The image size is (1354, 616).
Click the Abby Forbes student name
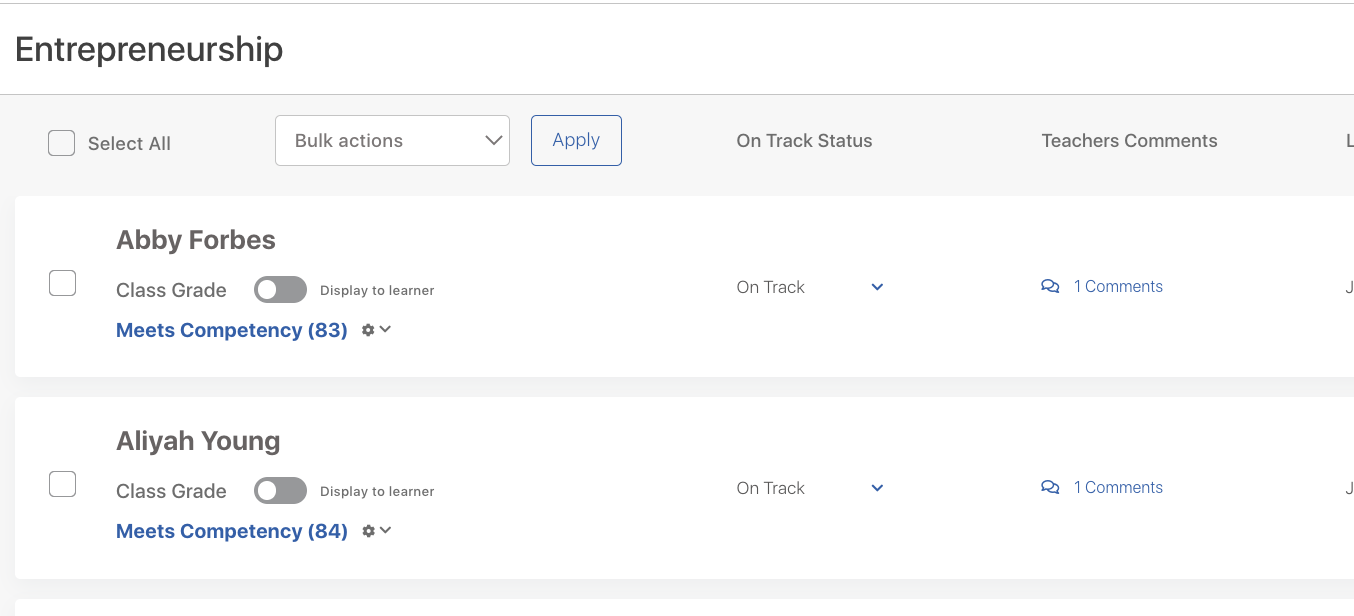(196, 240)
